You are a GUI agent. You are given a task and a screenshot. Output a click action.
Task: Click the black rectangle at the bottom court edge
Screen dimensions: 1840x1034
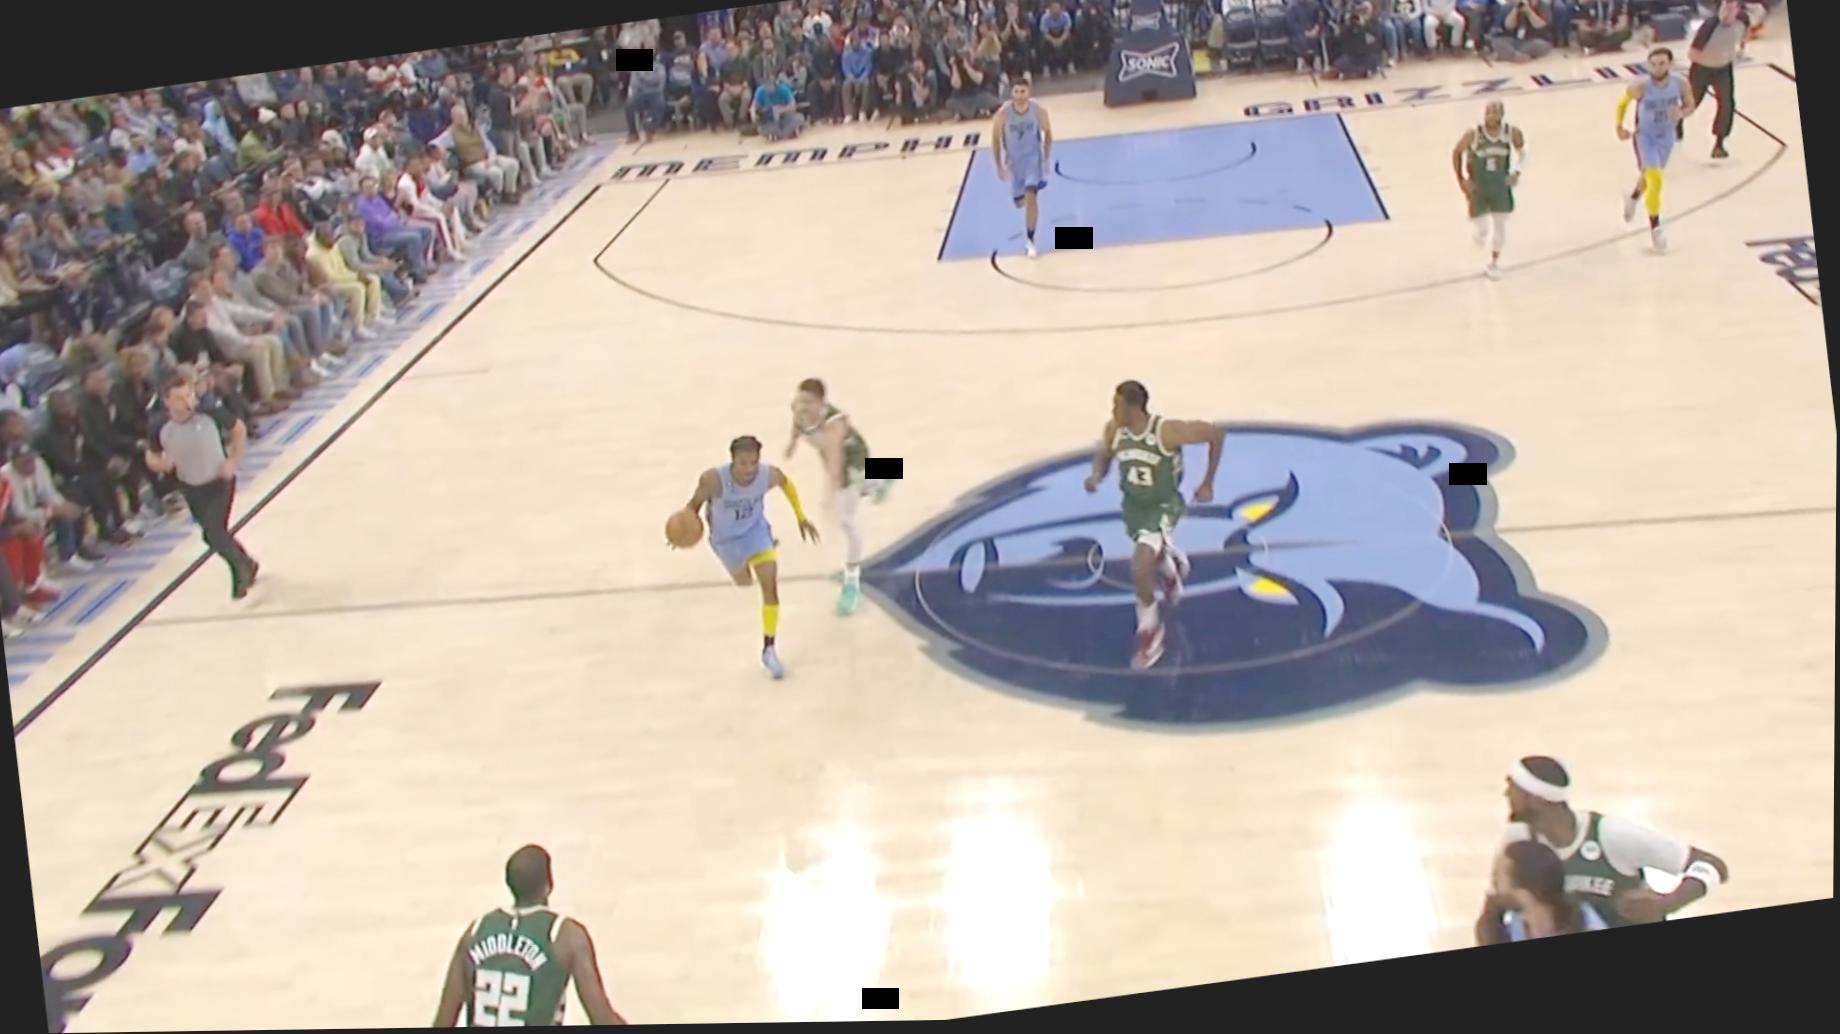coord(880,998)
